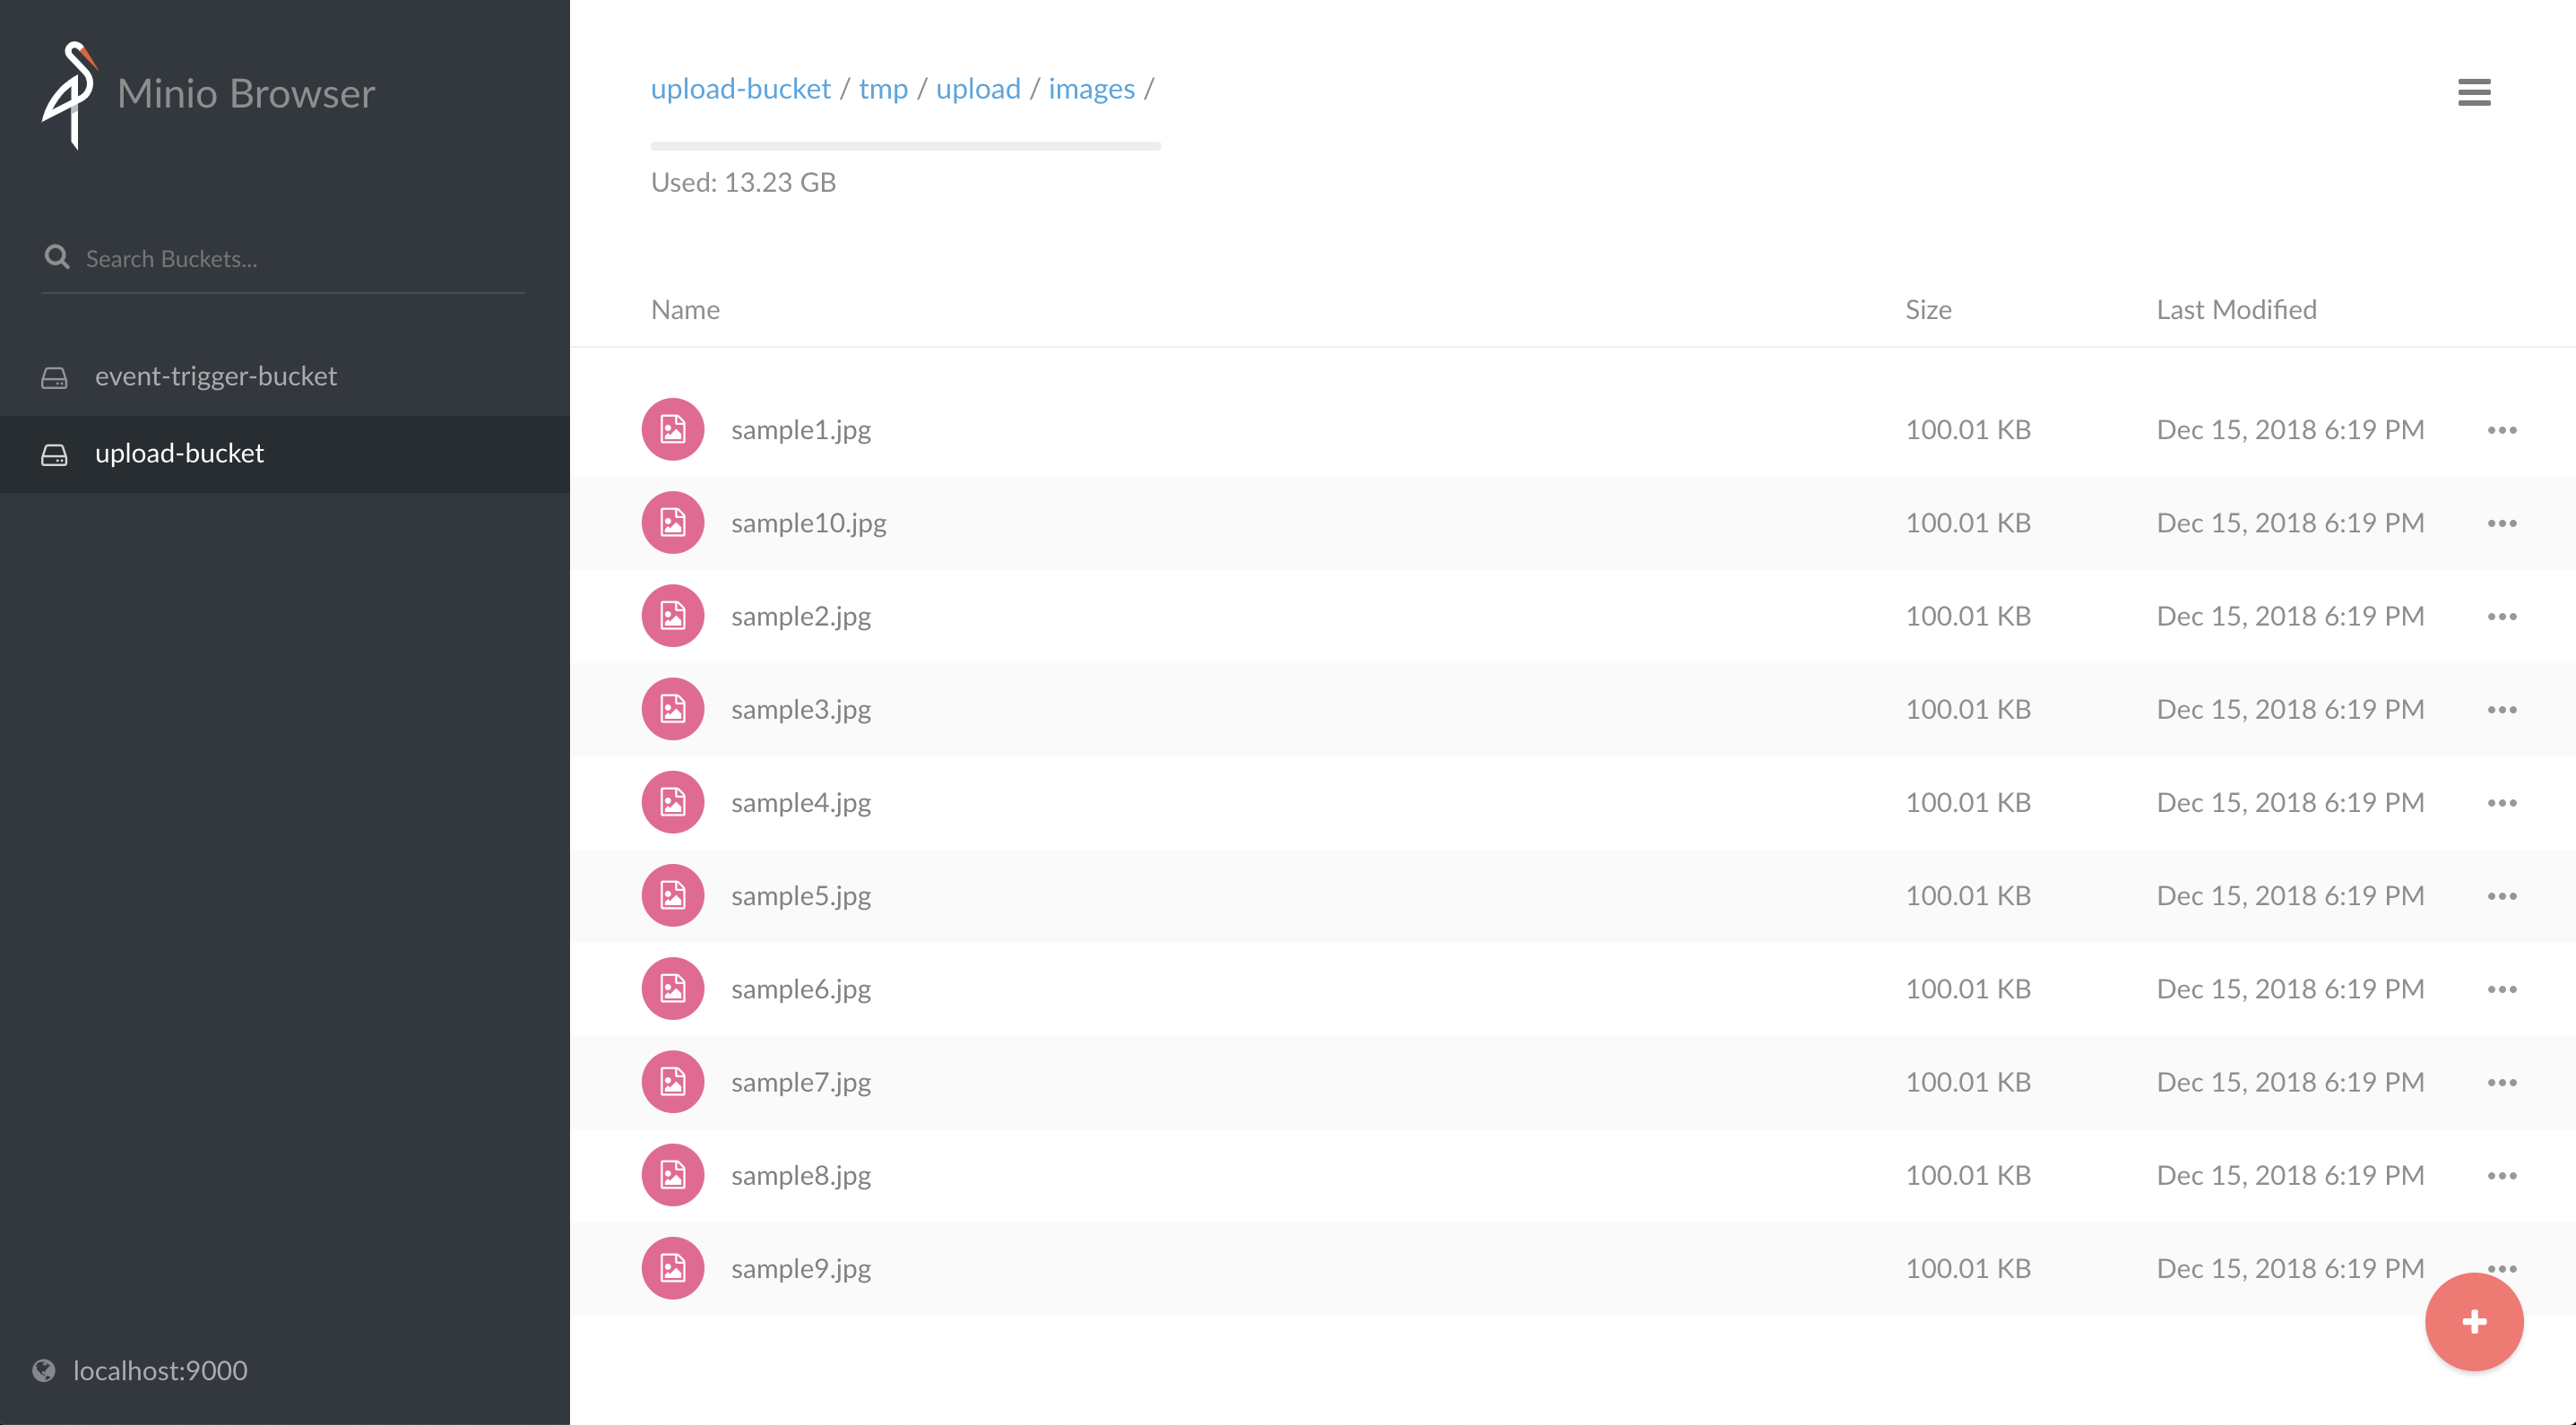Viewport: 2576px width, 1425px height.
Task: Click the sample4.jpg file name
Action: (801, 803)
